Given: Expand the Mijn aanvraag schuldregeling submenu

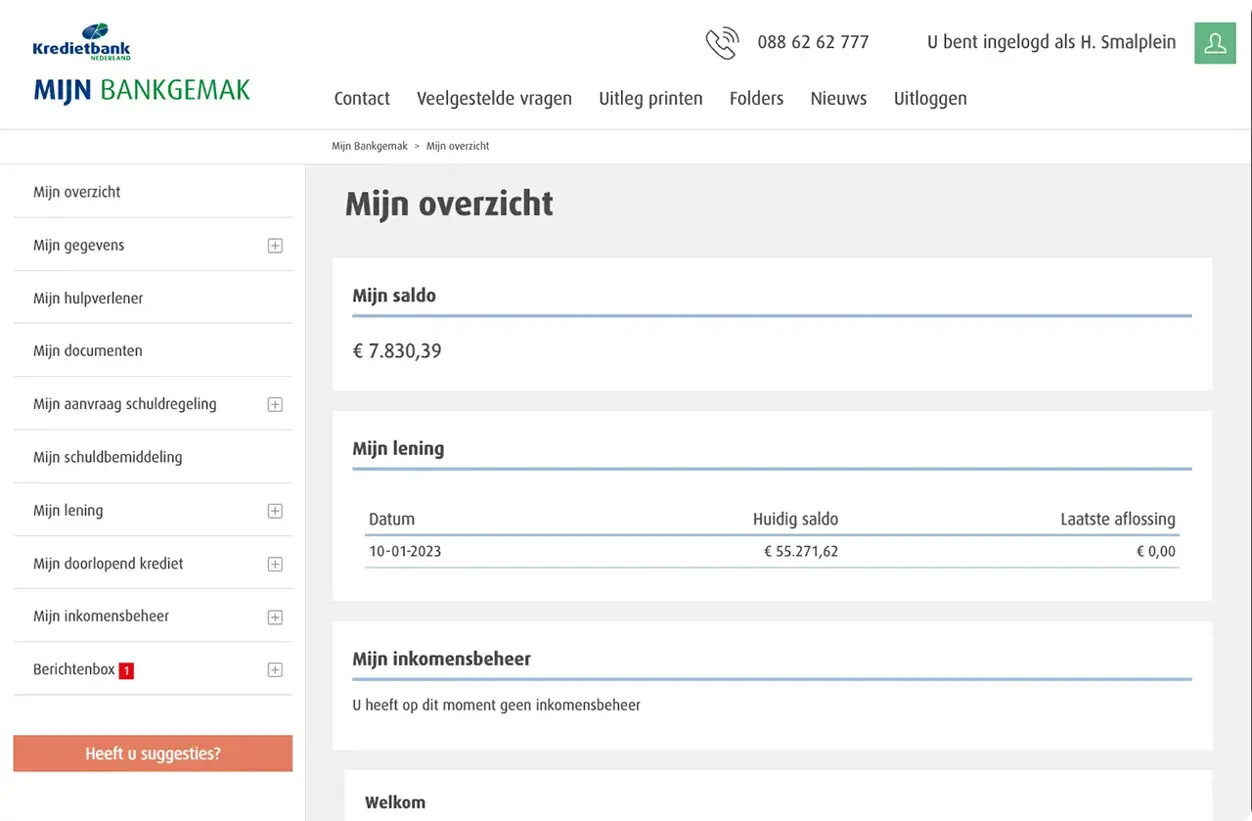Looking at the screenshot, I should tap(275, 405).
